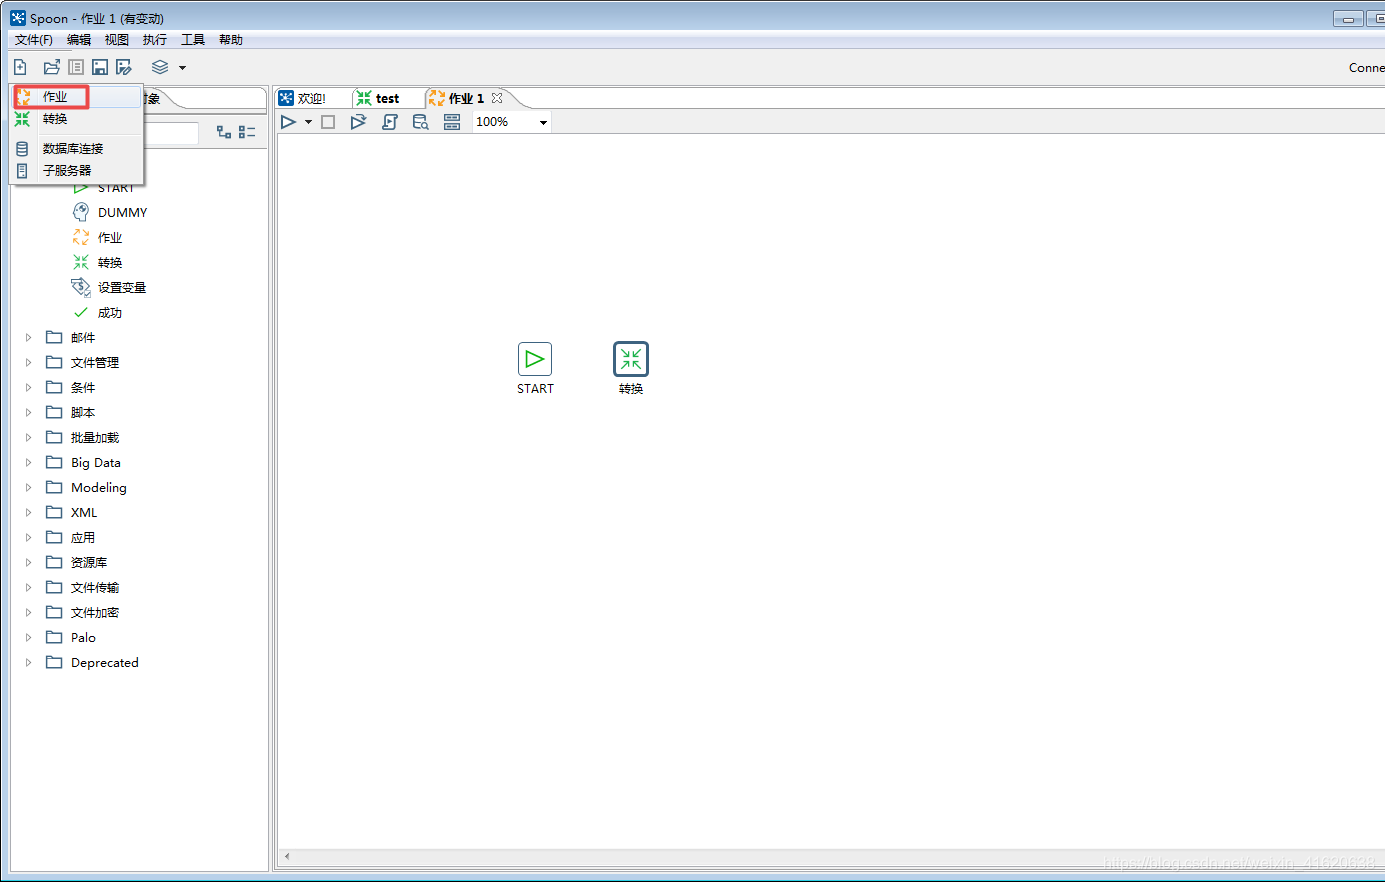The height and width of the screenshot is (882, 1385).
Task: Select DUMMY entry in the tree
Action: 122,213
